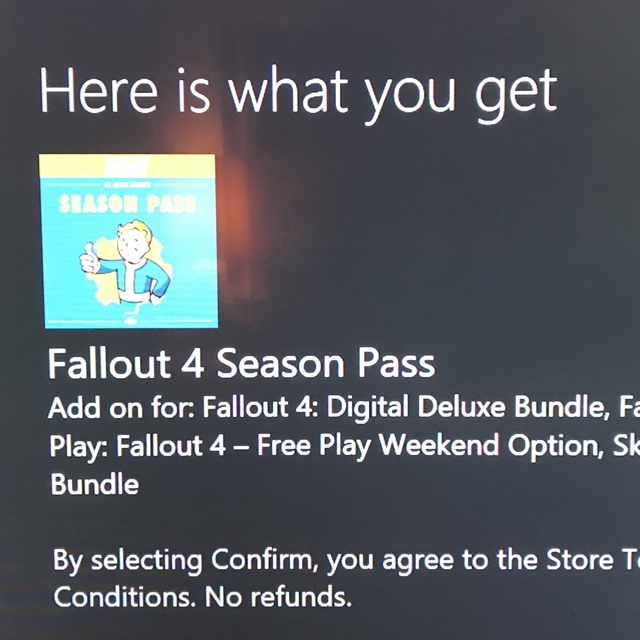Click the "Here is what you get" heading
Image resolution: width=640 pixels, height=640 pixels.
click(x=298, y=93)
